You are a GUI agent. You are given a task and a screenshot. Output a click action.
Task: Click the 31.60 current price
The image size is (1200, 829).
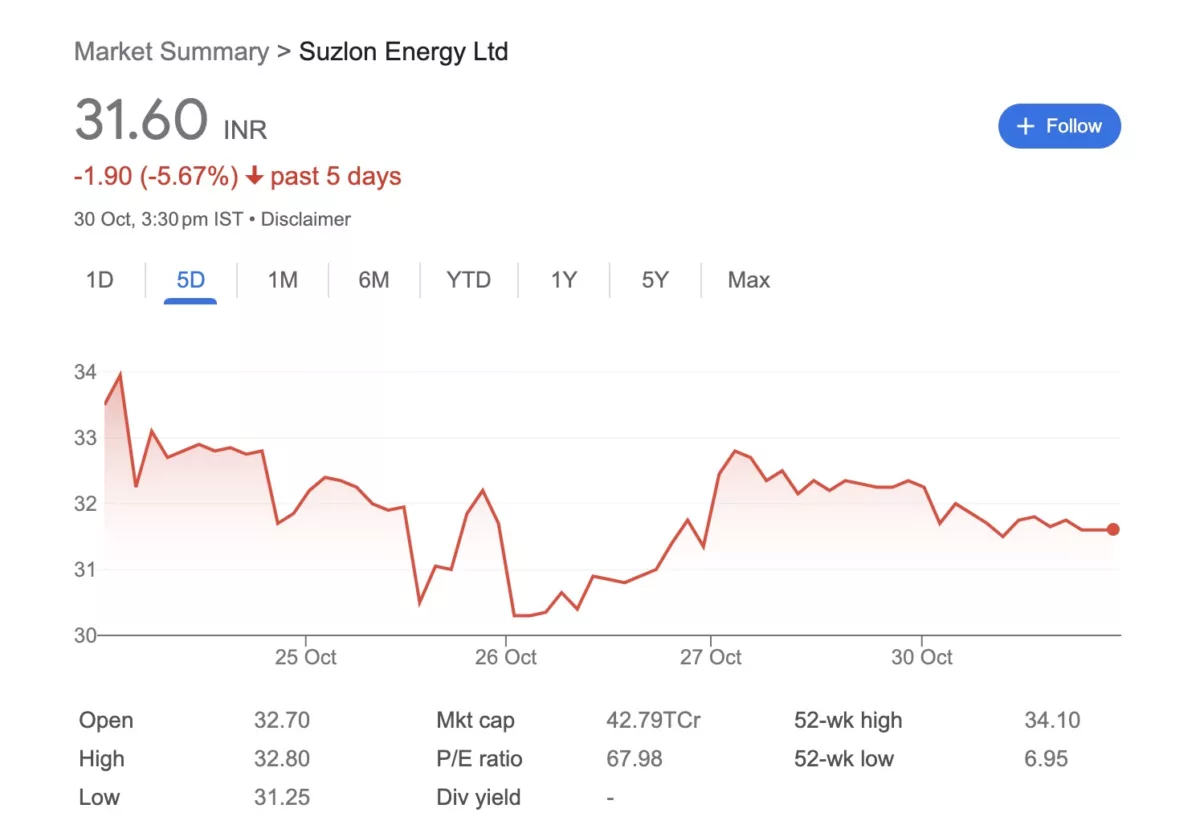click(x=141, y=121)
